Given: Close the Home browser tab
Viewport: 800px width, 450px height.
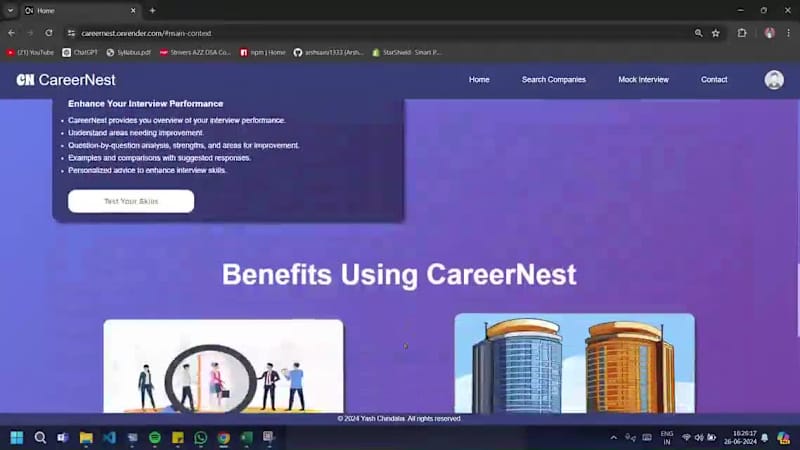Looking at the screenshot, I should [x=133, y=10].
